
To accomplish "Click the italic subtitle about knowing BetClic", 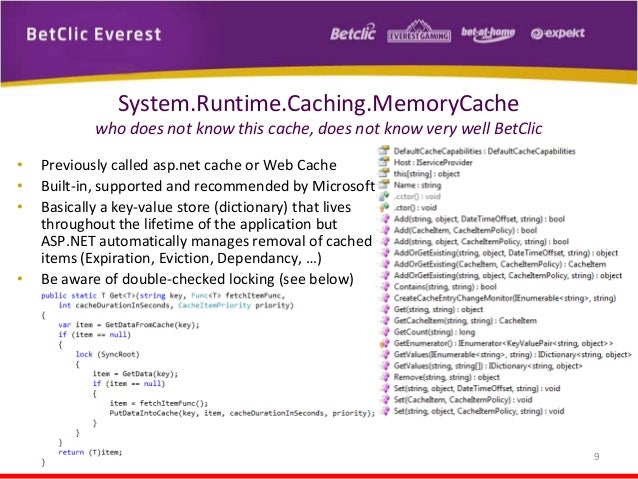I will click(319, 129).
